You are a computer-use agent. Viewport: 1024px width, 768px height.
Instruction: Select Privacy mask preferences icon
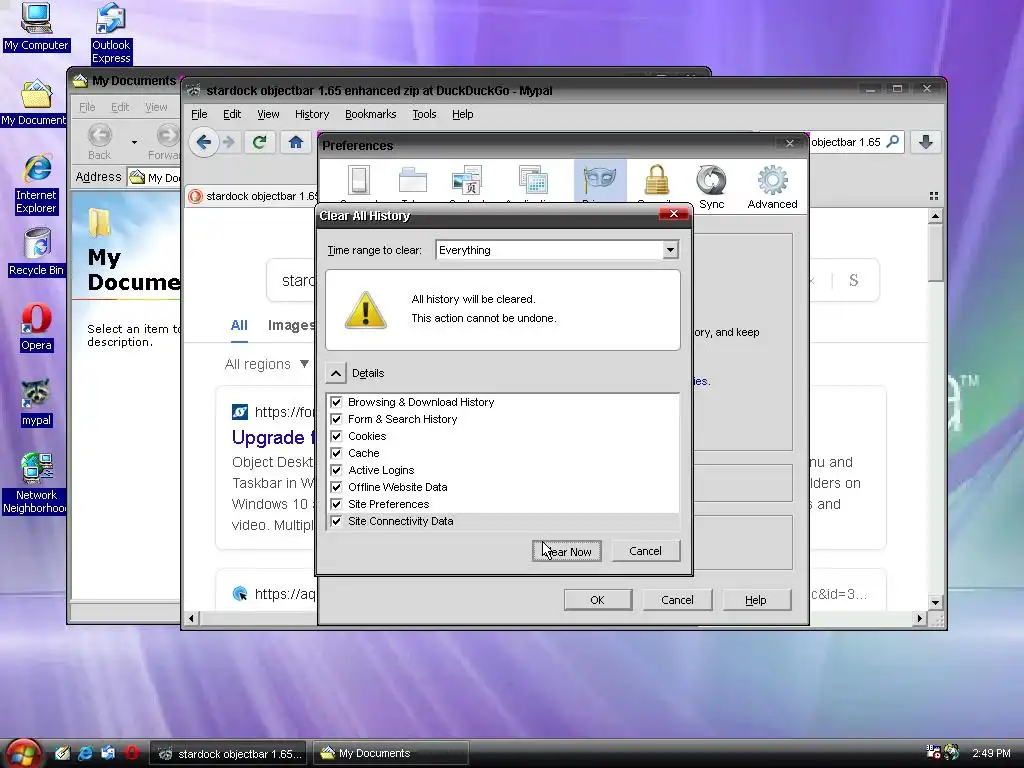(x=600, y=181)
